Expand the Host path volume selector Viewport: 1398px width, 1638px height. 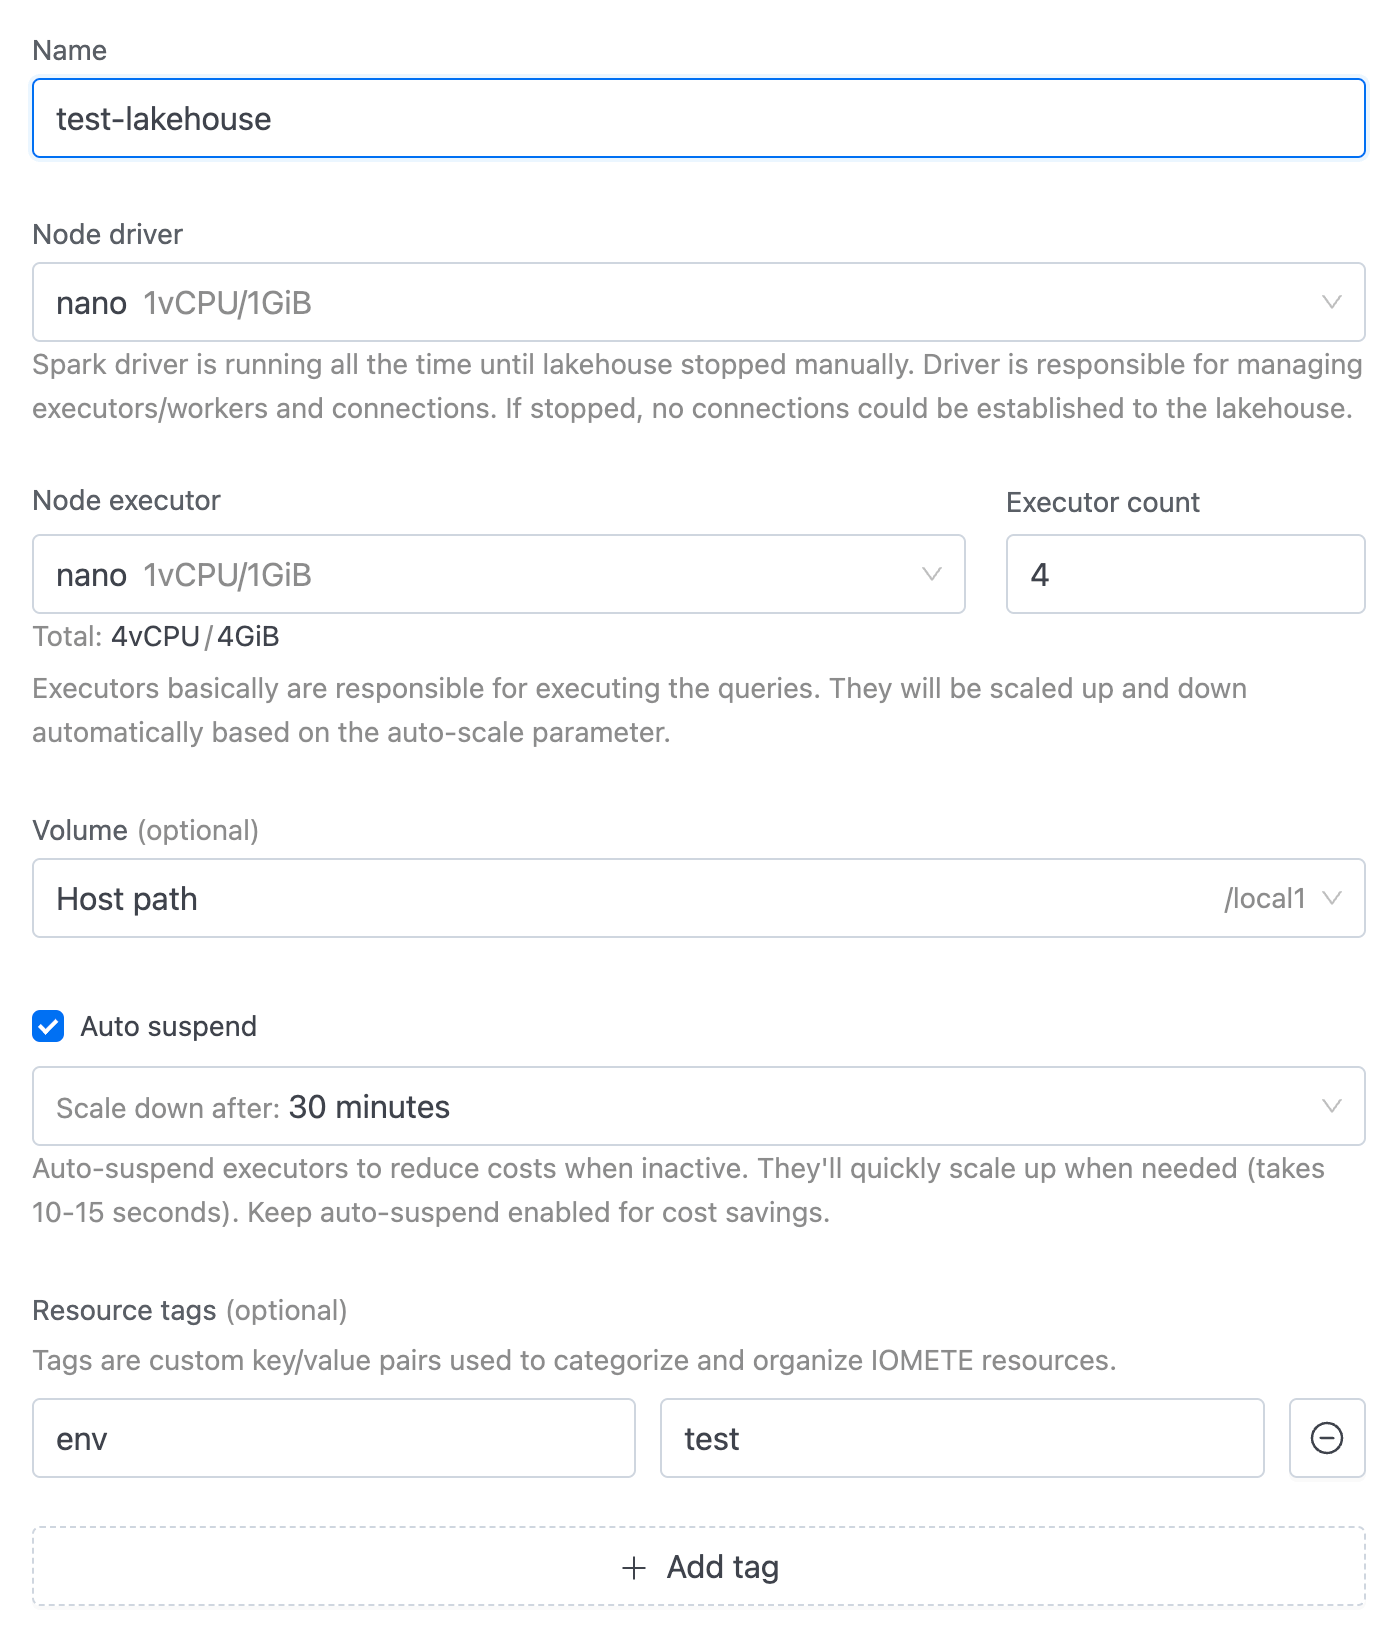point(699,898)
